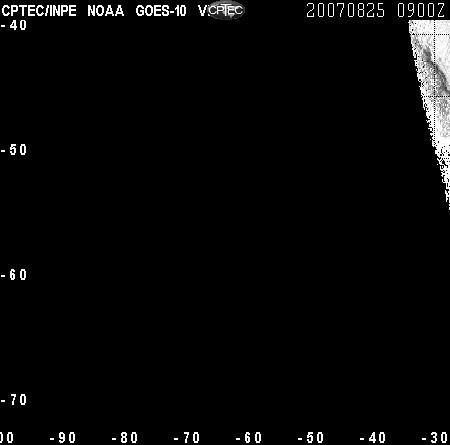Viewport: 450px width, 445px height.
Task: Select the -40 latitude label on the left
Action: pyautogui.click(x=14, y=25)
